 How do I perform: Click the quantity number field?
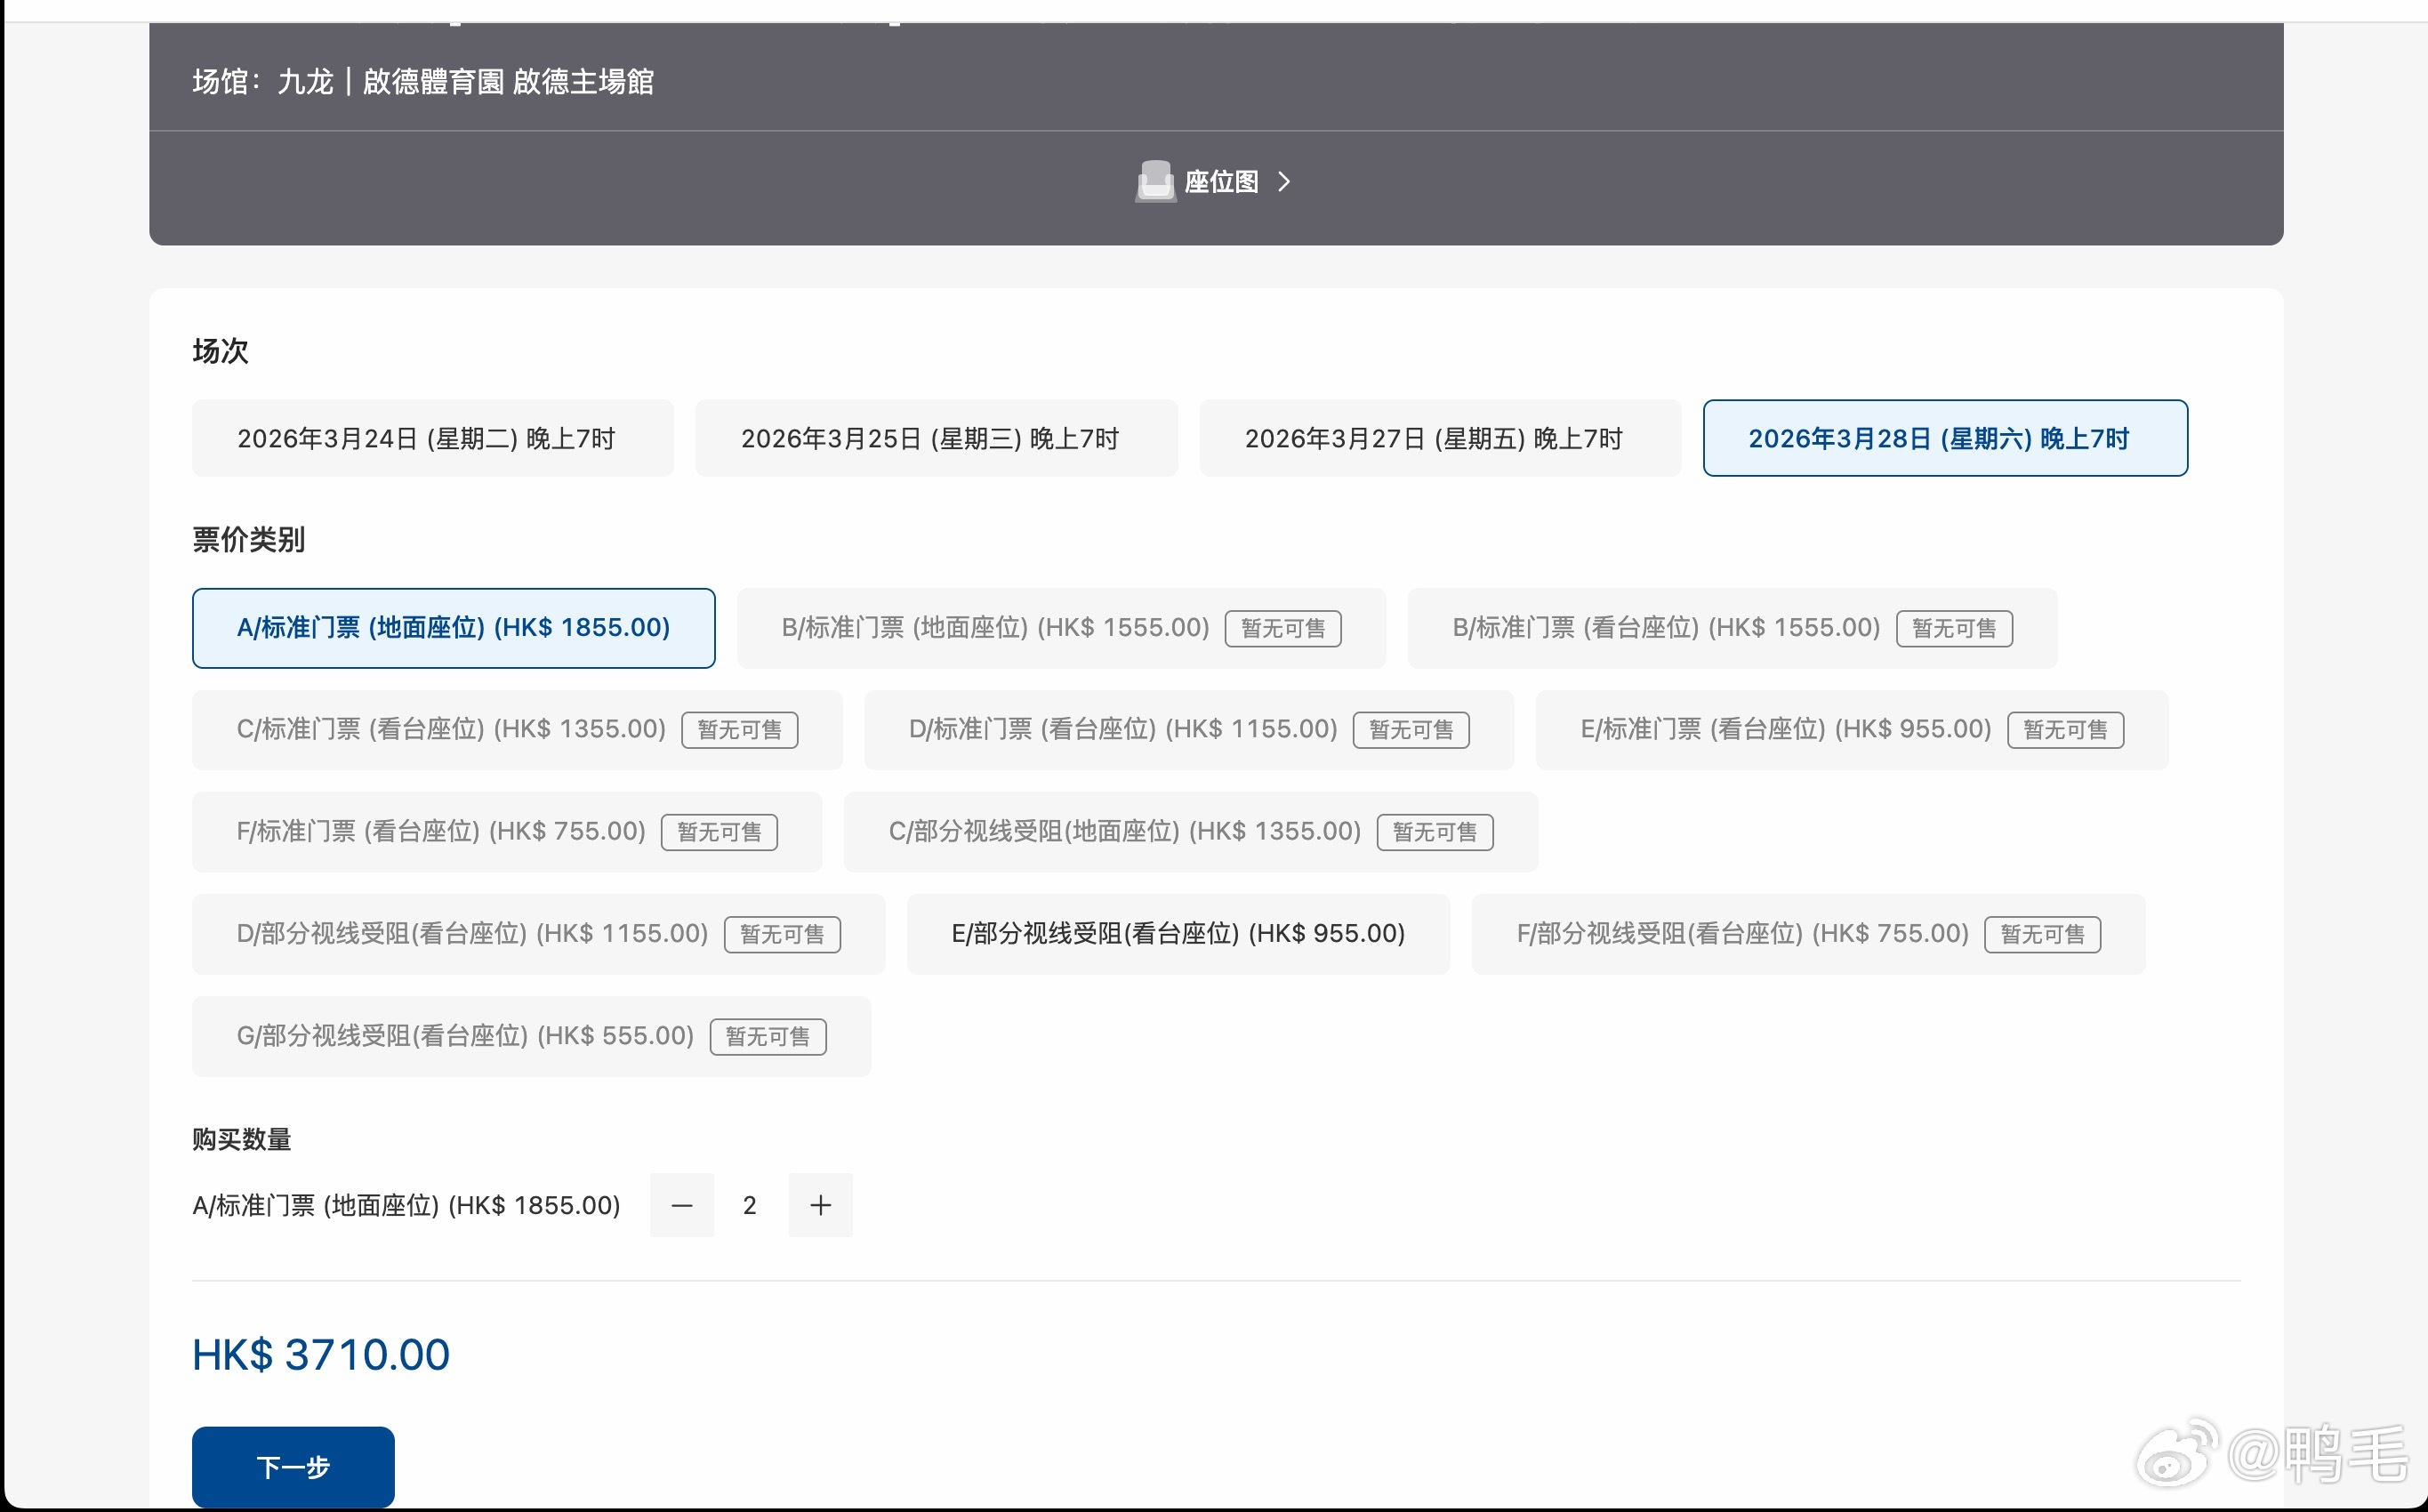click(x=750, y=1205)
